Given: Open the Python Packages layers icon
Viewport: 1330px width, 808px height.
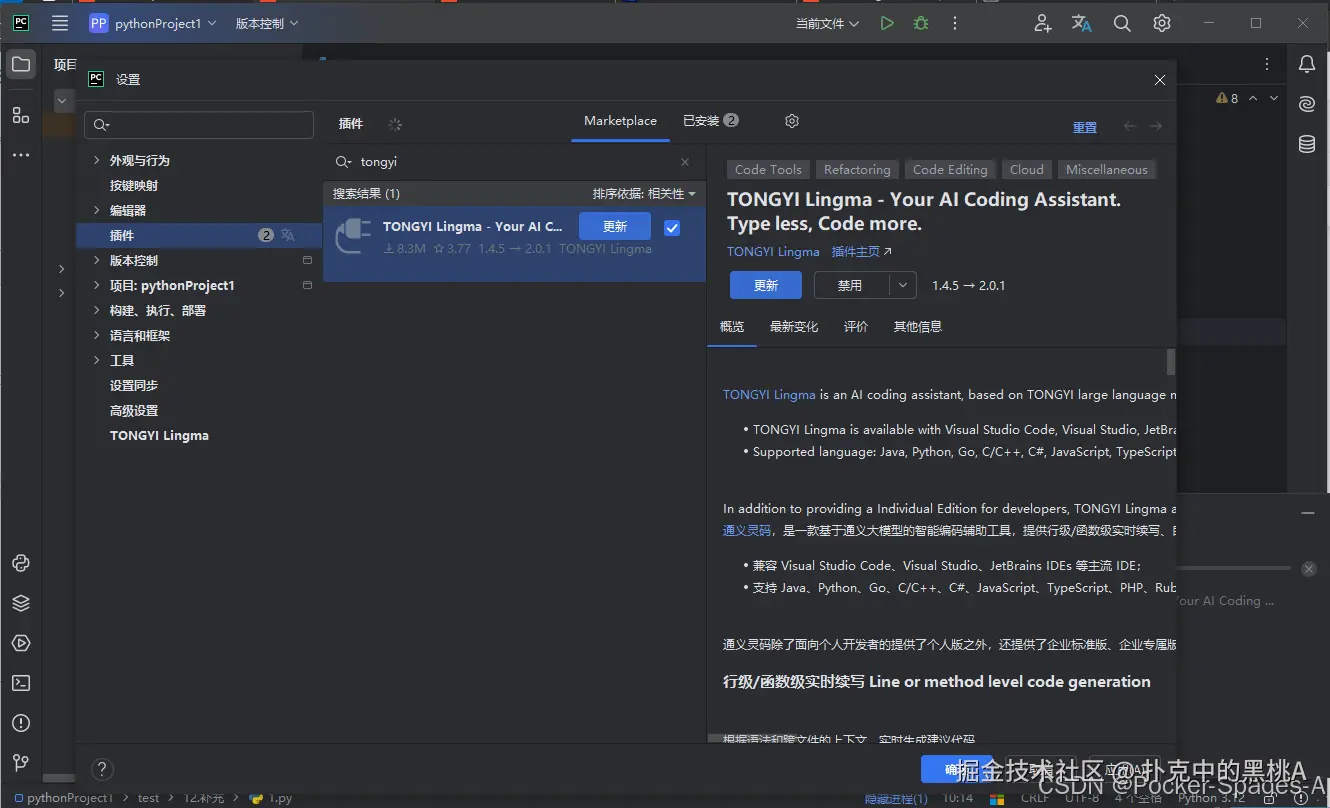Looking at the screenshot, I should (20, 603).
